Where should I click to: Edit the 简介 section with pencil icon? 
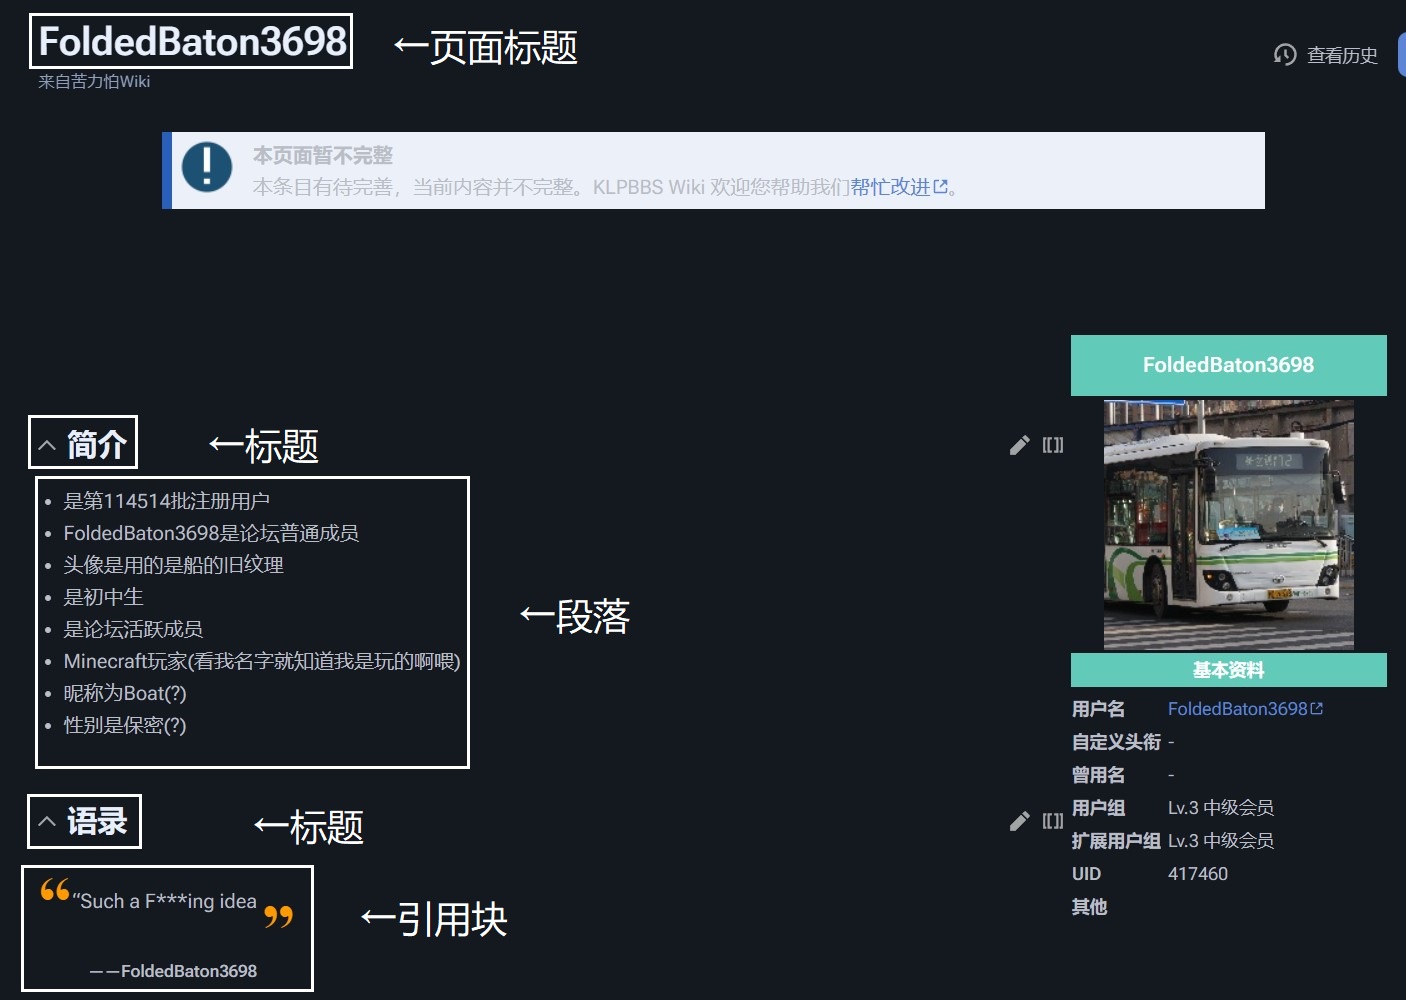point(1019,445)
